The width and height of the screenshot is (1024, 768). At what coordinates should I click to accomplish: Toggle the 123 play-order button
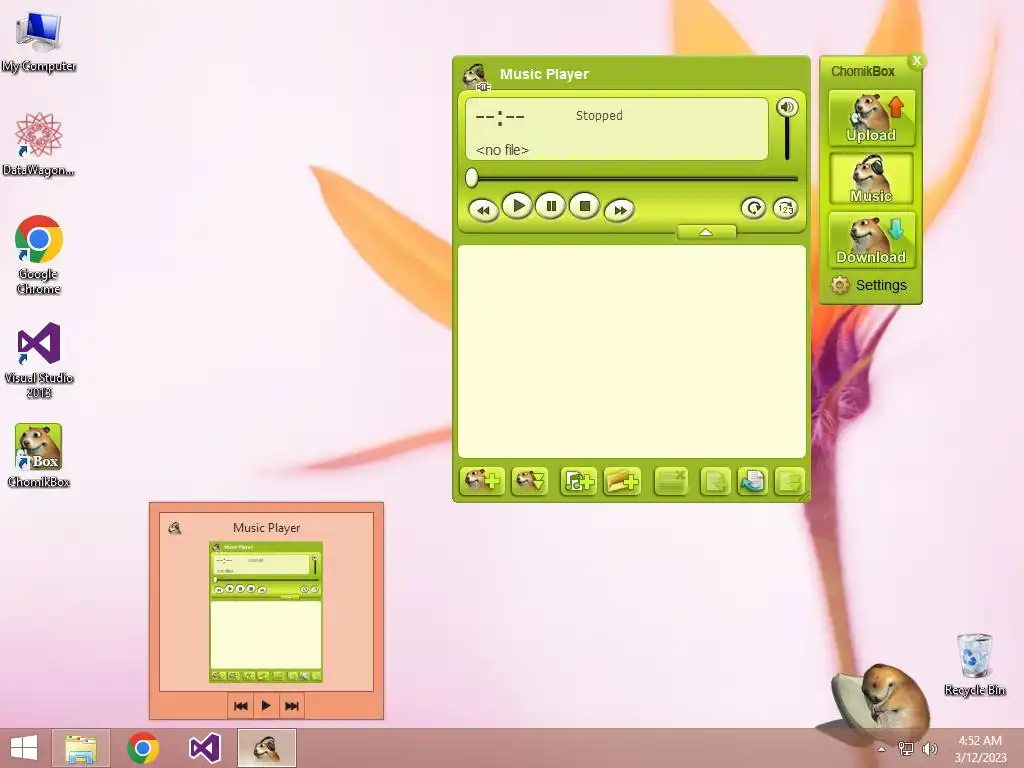coord(786,208)
